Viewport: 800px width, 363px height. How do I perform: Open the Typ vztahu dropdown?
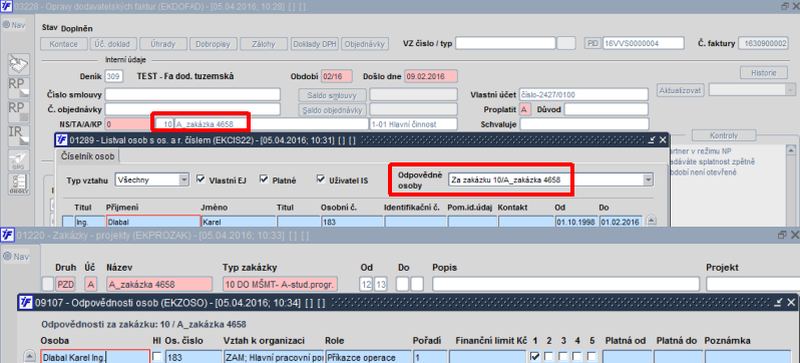[184, 180]
